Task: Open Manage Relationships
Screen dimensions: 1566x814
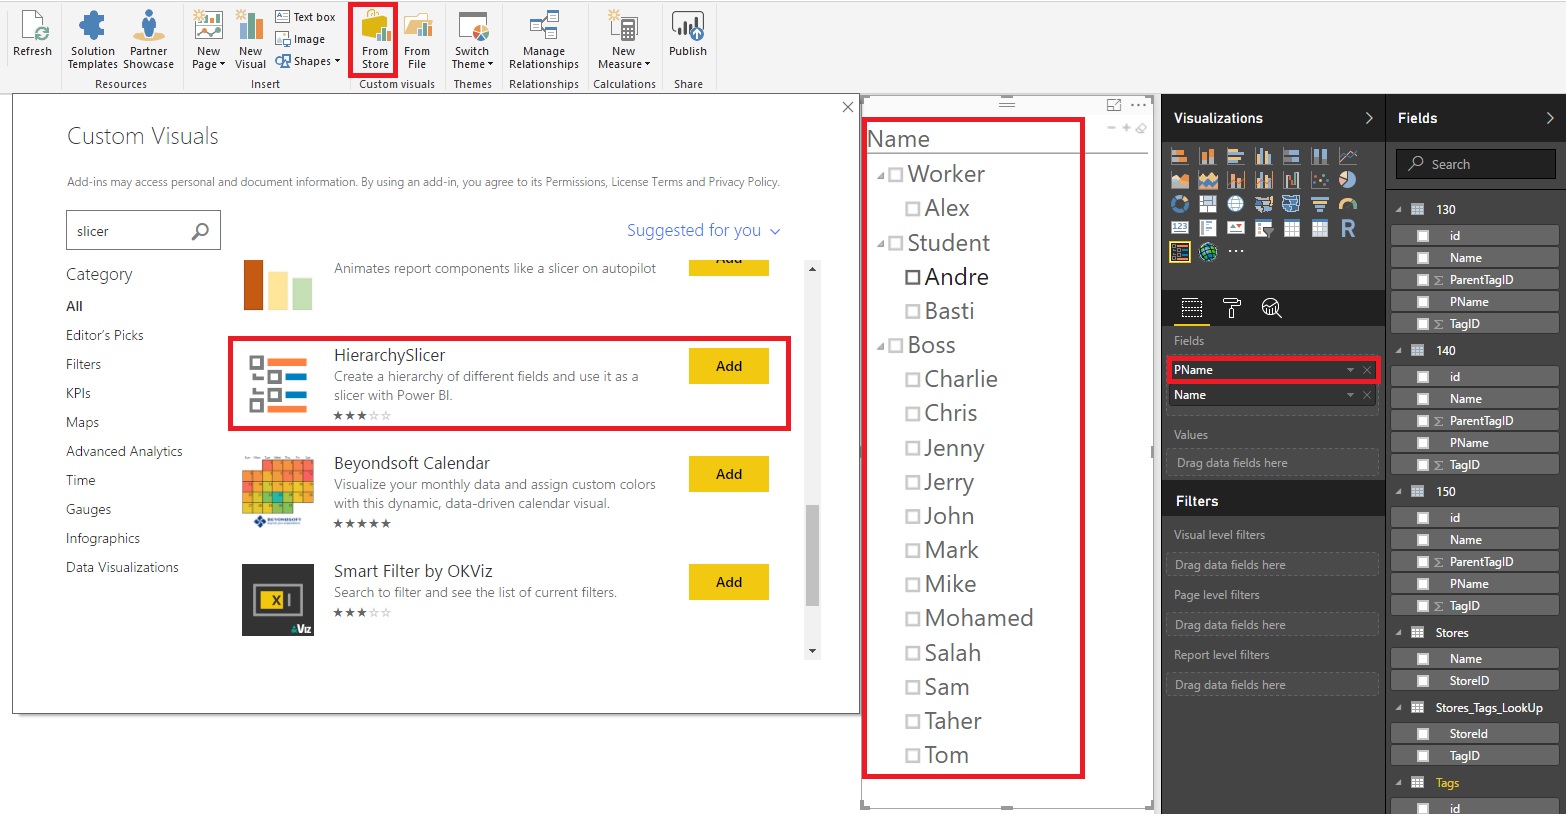Action: 544,40
